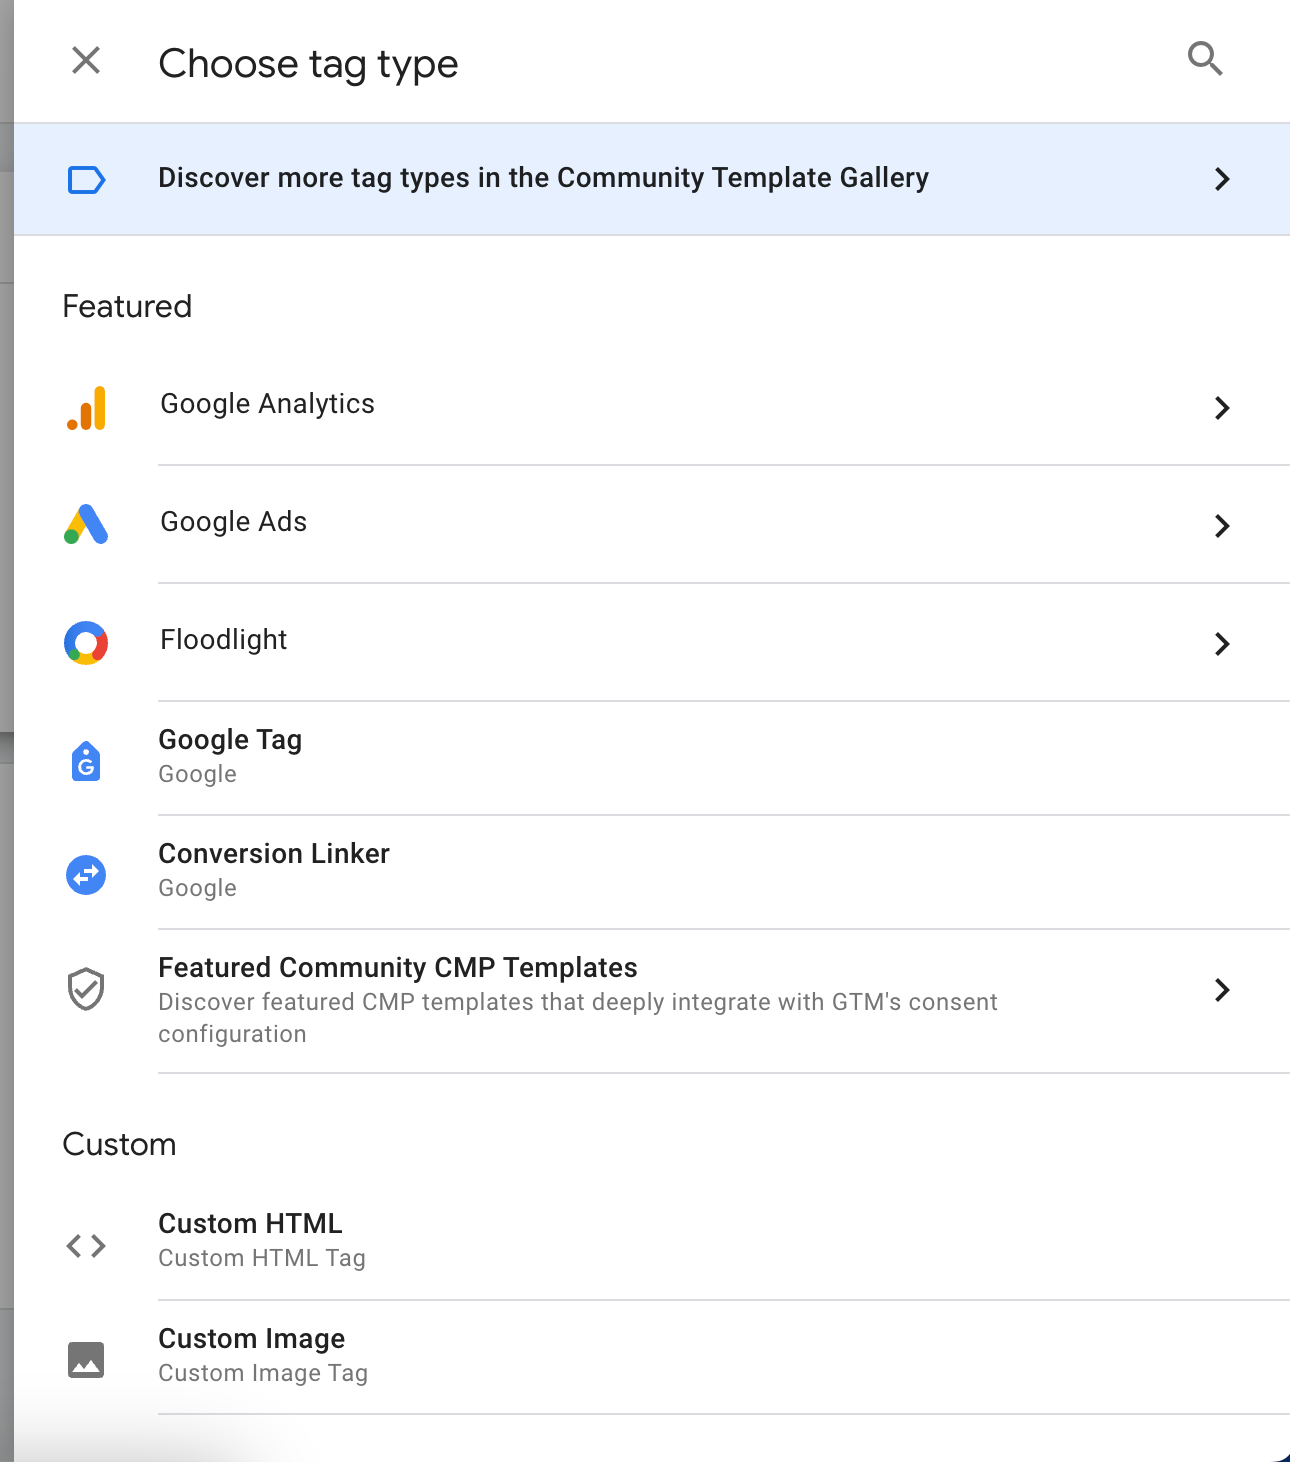Click the Conversion Linker arrows icon
This screenshot has width=1290, height=1462.
pos(86,875)
